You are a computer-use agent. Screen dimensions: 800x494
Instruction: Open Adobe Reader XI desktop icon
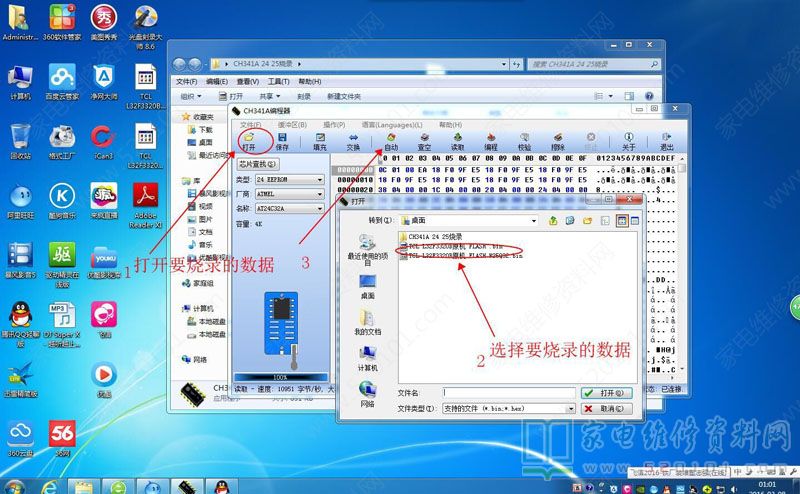tap(145, 205)
